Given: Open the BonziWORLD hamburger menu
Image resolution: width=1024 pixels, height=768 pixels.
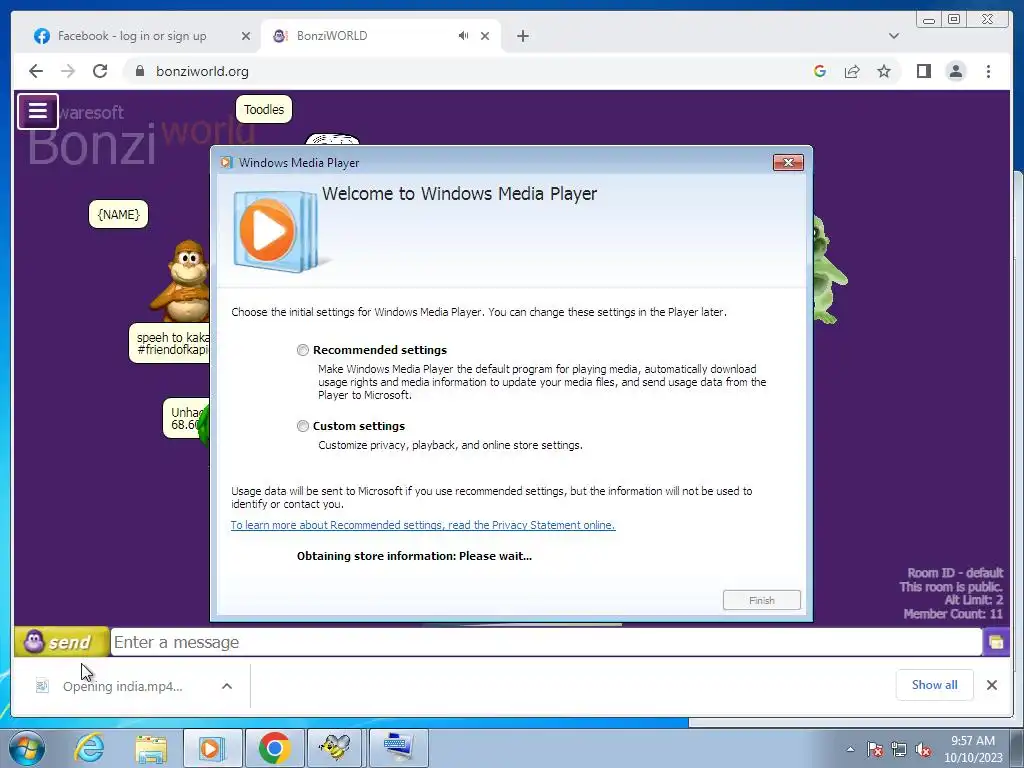Looking at the screenshot, I should click(38, 111).
